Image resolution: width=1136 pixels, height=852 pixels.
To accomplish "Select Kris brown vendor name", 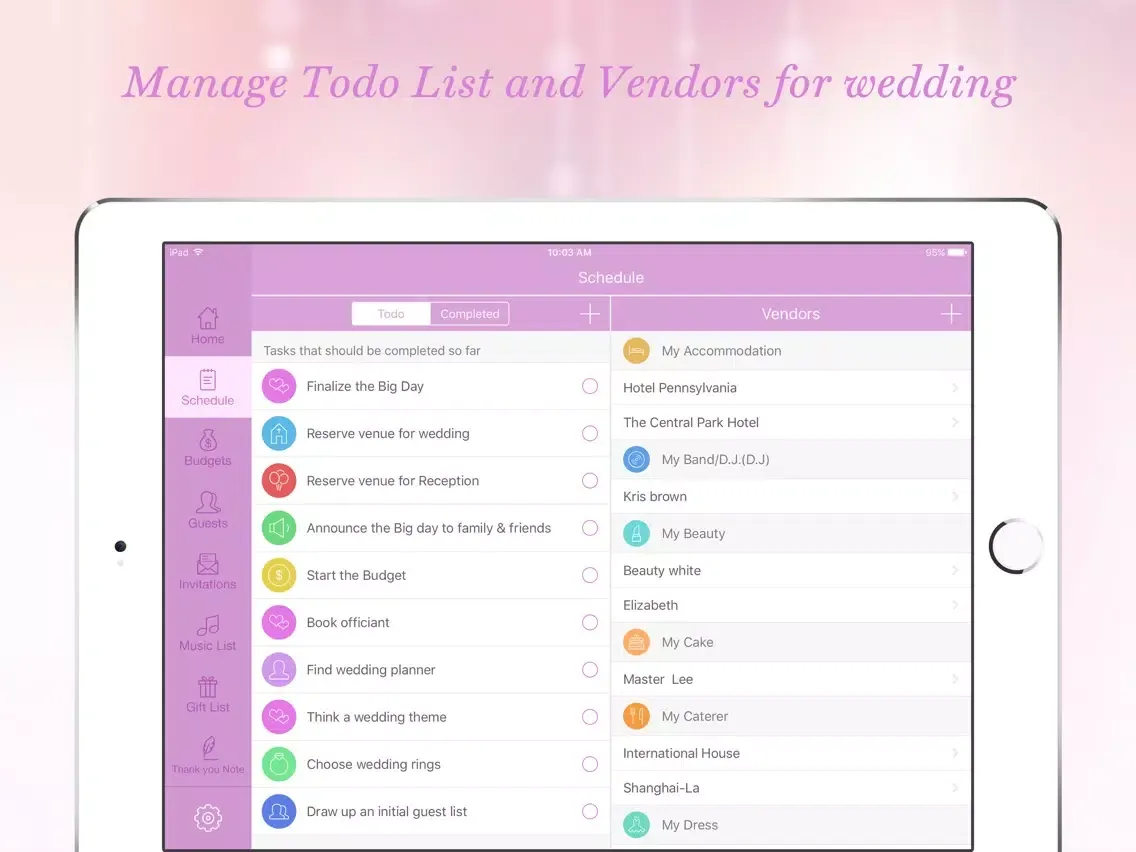I will click(x=654, y=496).
